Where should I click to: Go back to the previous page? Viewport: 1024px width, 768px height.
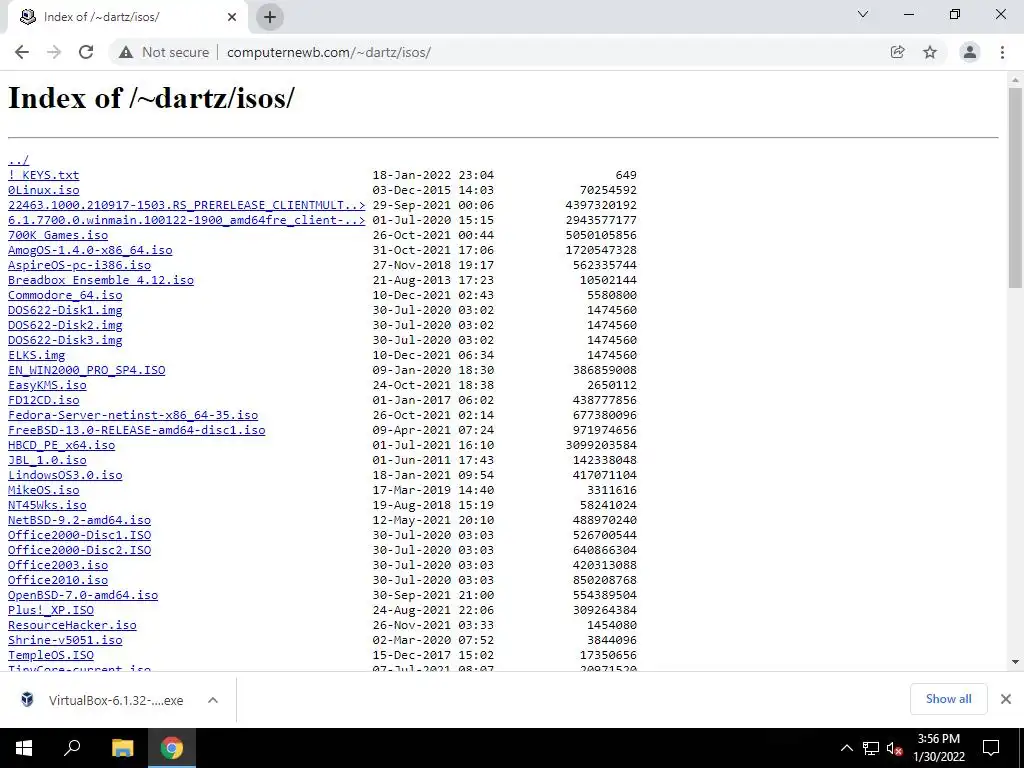coord(22,52)
